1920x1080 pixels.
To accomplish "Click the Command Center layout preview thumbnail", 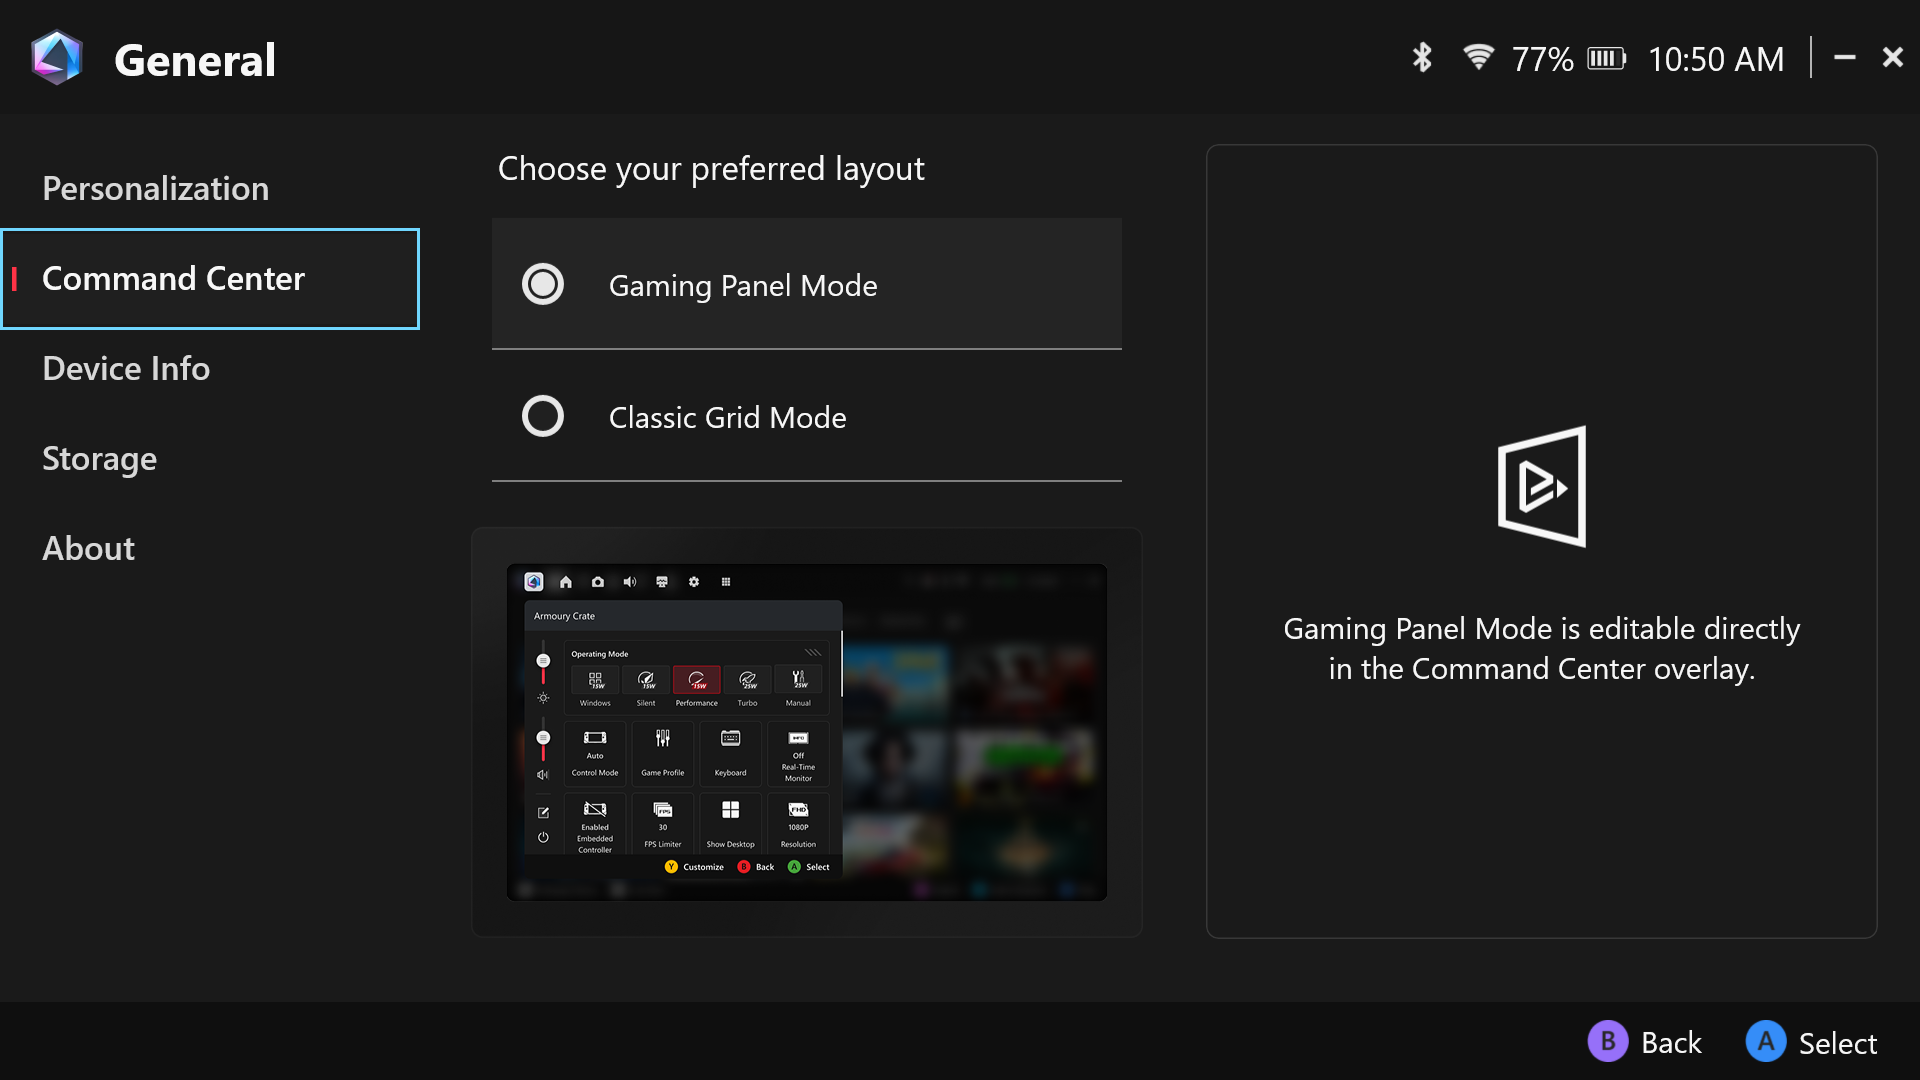I will (x=806, y=732).
